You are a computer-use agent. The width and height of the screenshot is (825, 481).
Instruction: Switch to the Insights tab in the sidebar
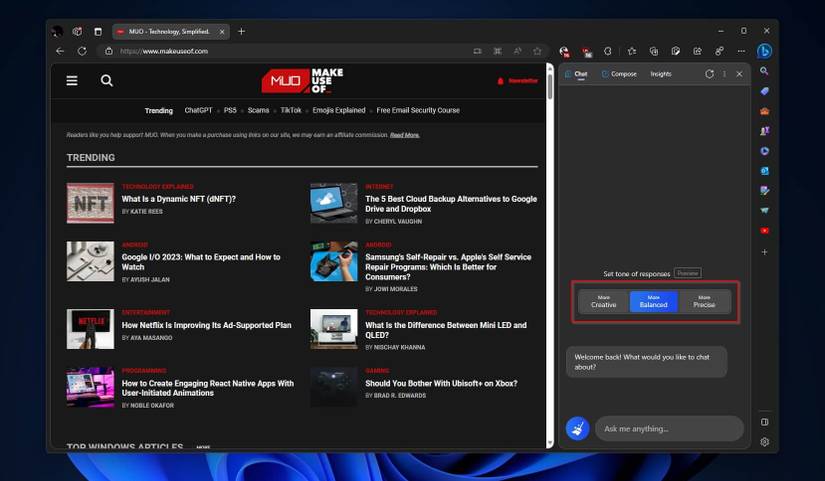click(x=661, y=74)
